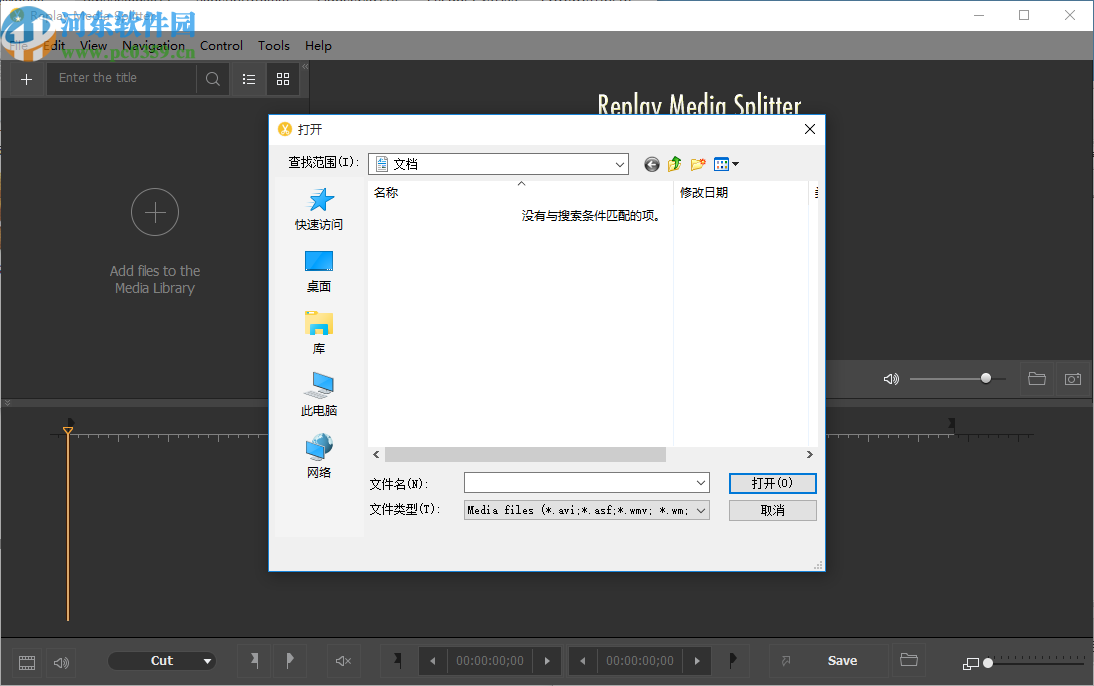Click the Create New Folder icon in the dialog
Viewport: 1094px width, 686px height.
point(697,164)
